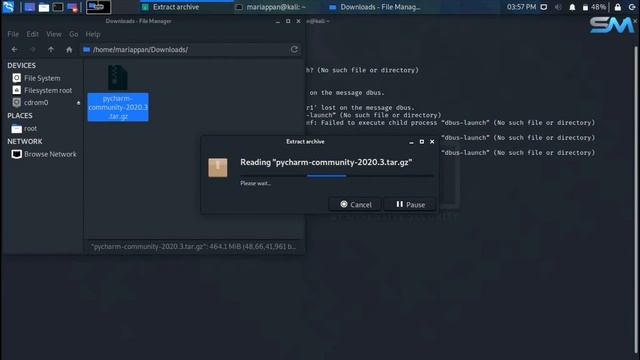Open Edit menu in File Manager
The image size is (640, 360).
[33, 34]
